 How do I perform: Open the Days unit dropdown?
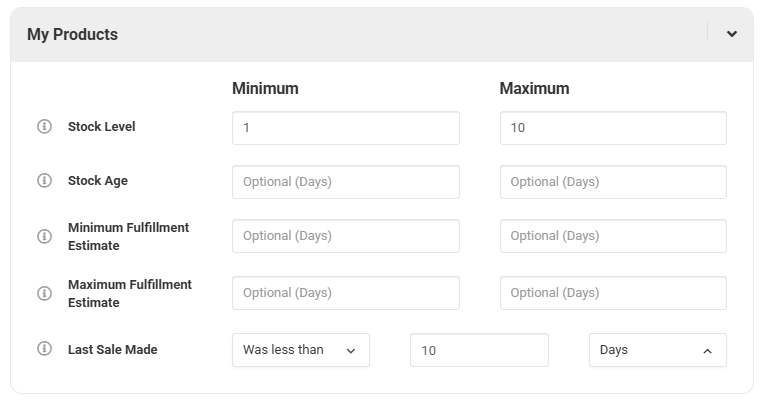tap(657, 350)
